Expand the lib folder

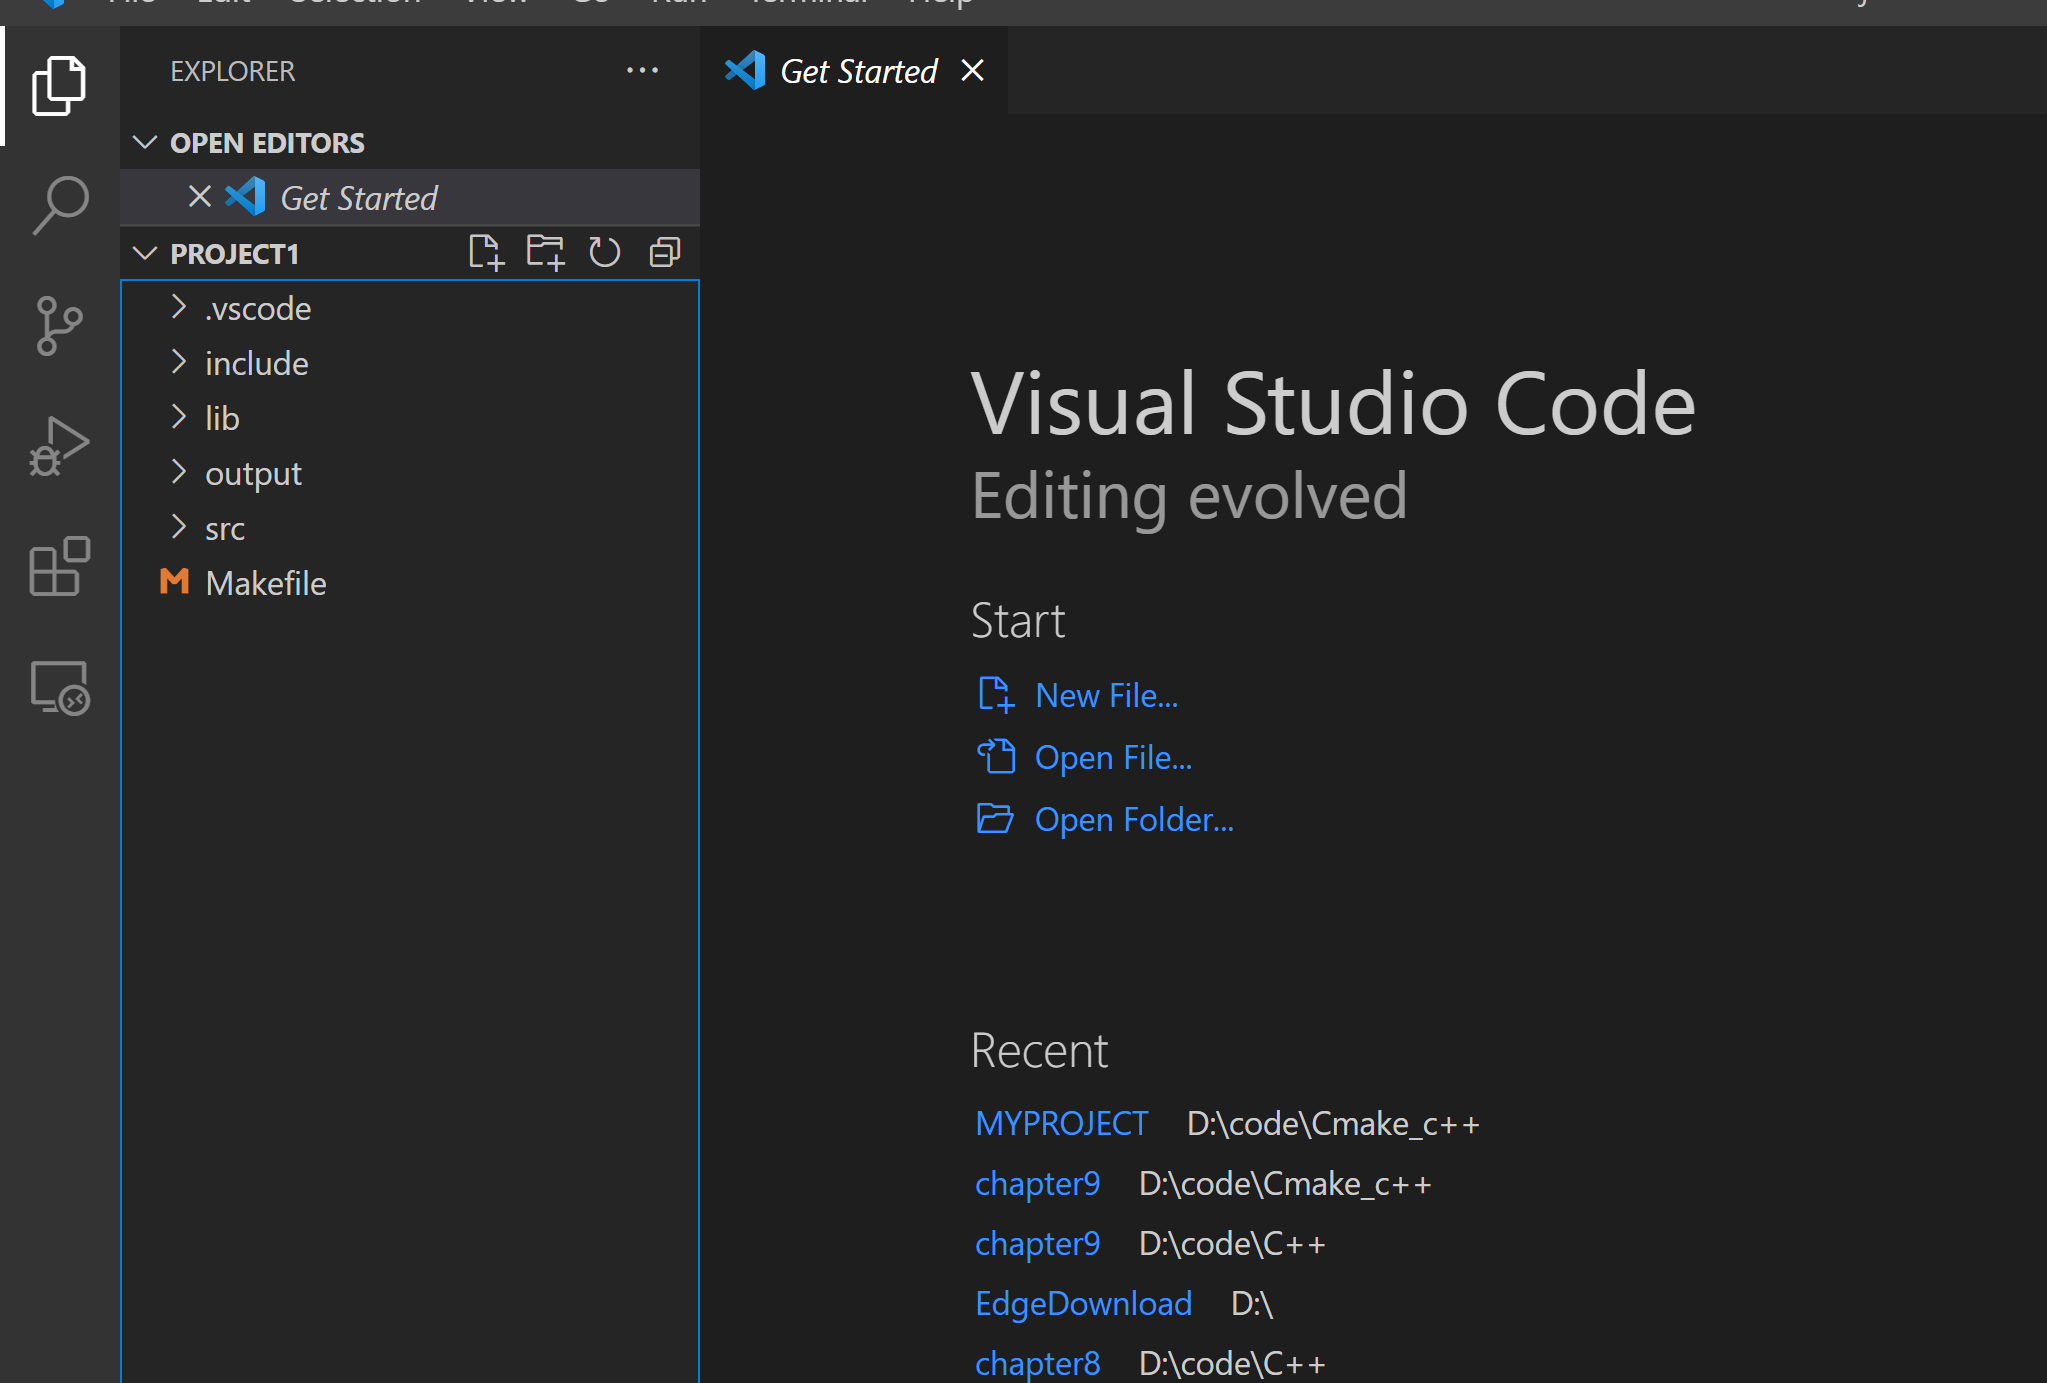(410, 418)
